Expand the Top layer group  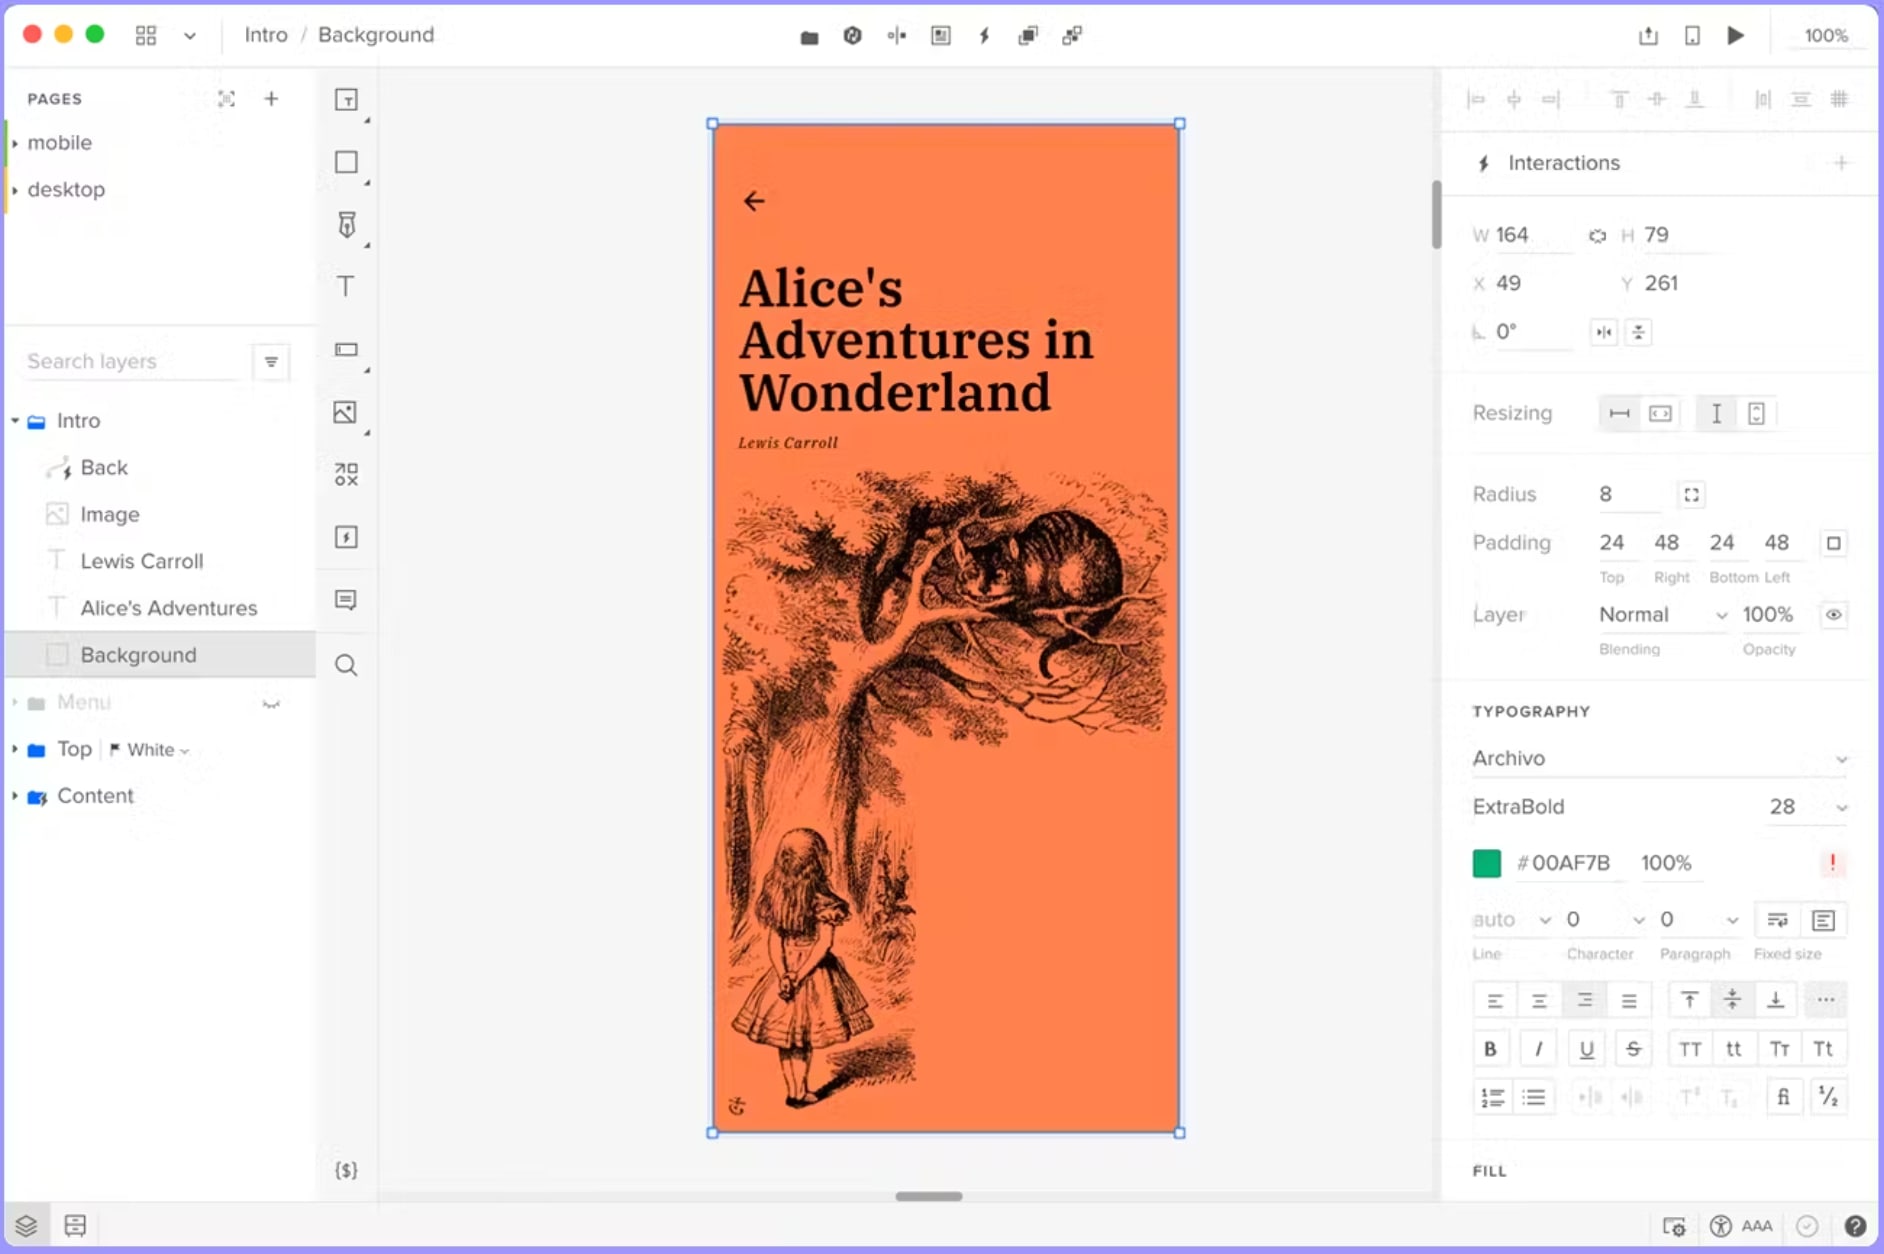coord(15,749)
